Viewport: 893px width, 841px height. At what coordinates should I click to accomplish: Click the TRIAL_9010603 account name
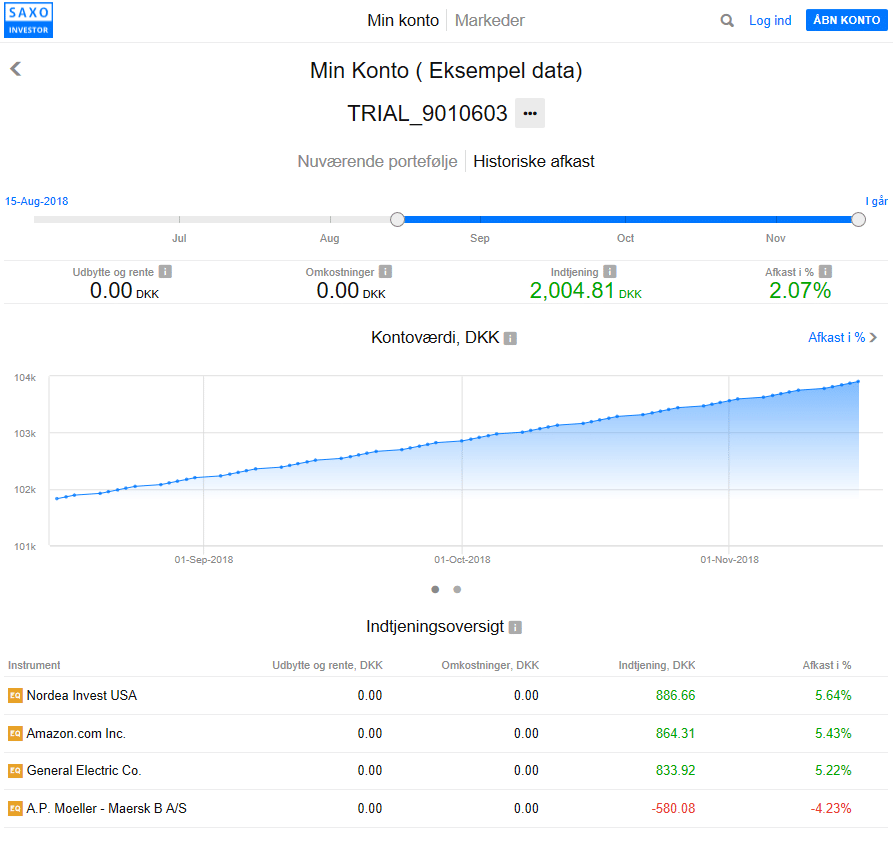click(x=427, y=113)
